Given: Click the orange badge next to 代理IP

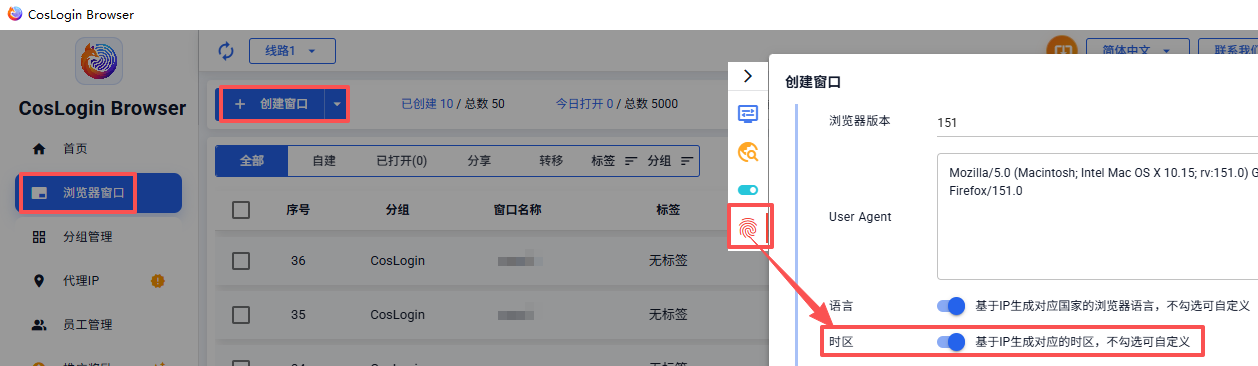Looking at the screenshot, I should tap(157, 280).
